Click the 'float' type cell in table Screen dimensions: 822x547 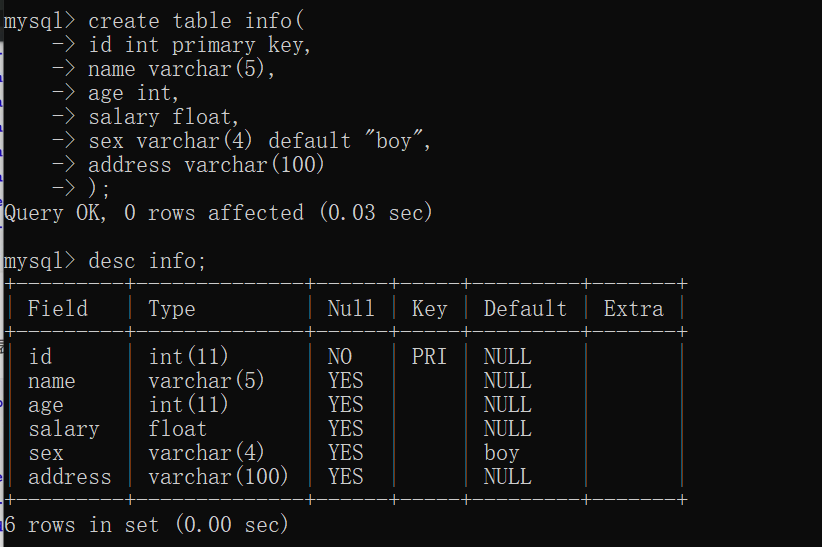178,429
